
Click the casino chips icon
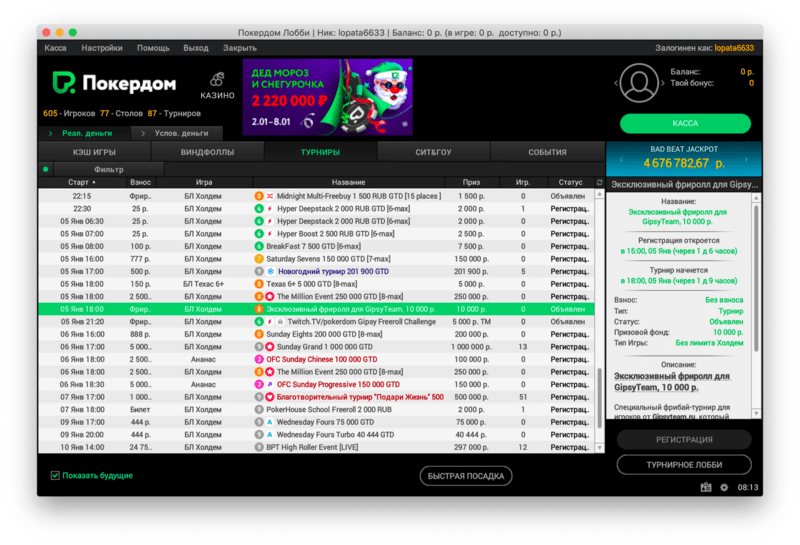[218, 79]
